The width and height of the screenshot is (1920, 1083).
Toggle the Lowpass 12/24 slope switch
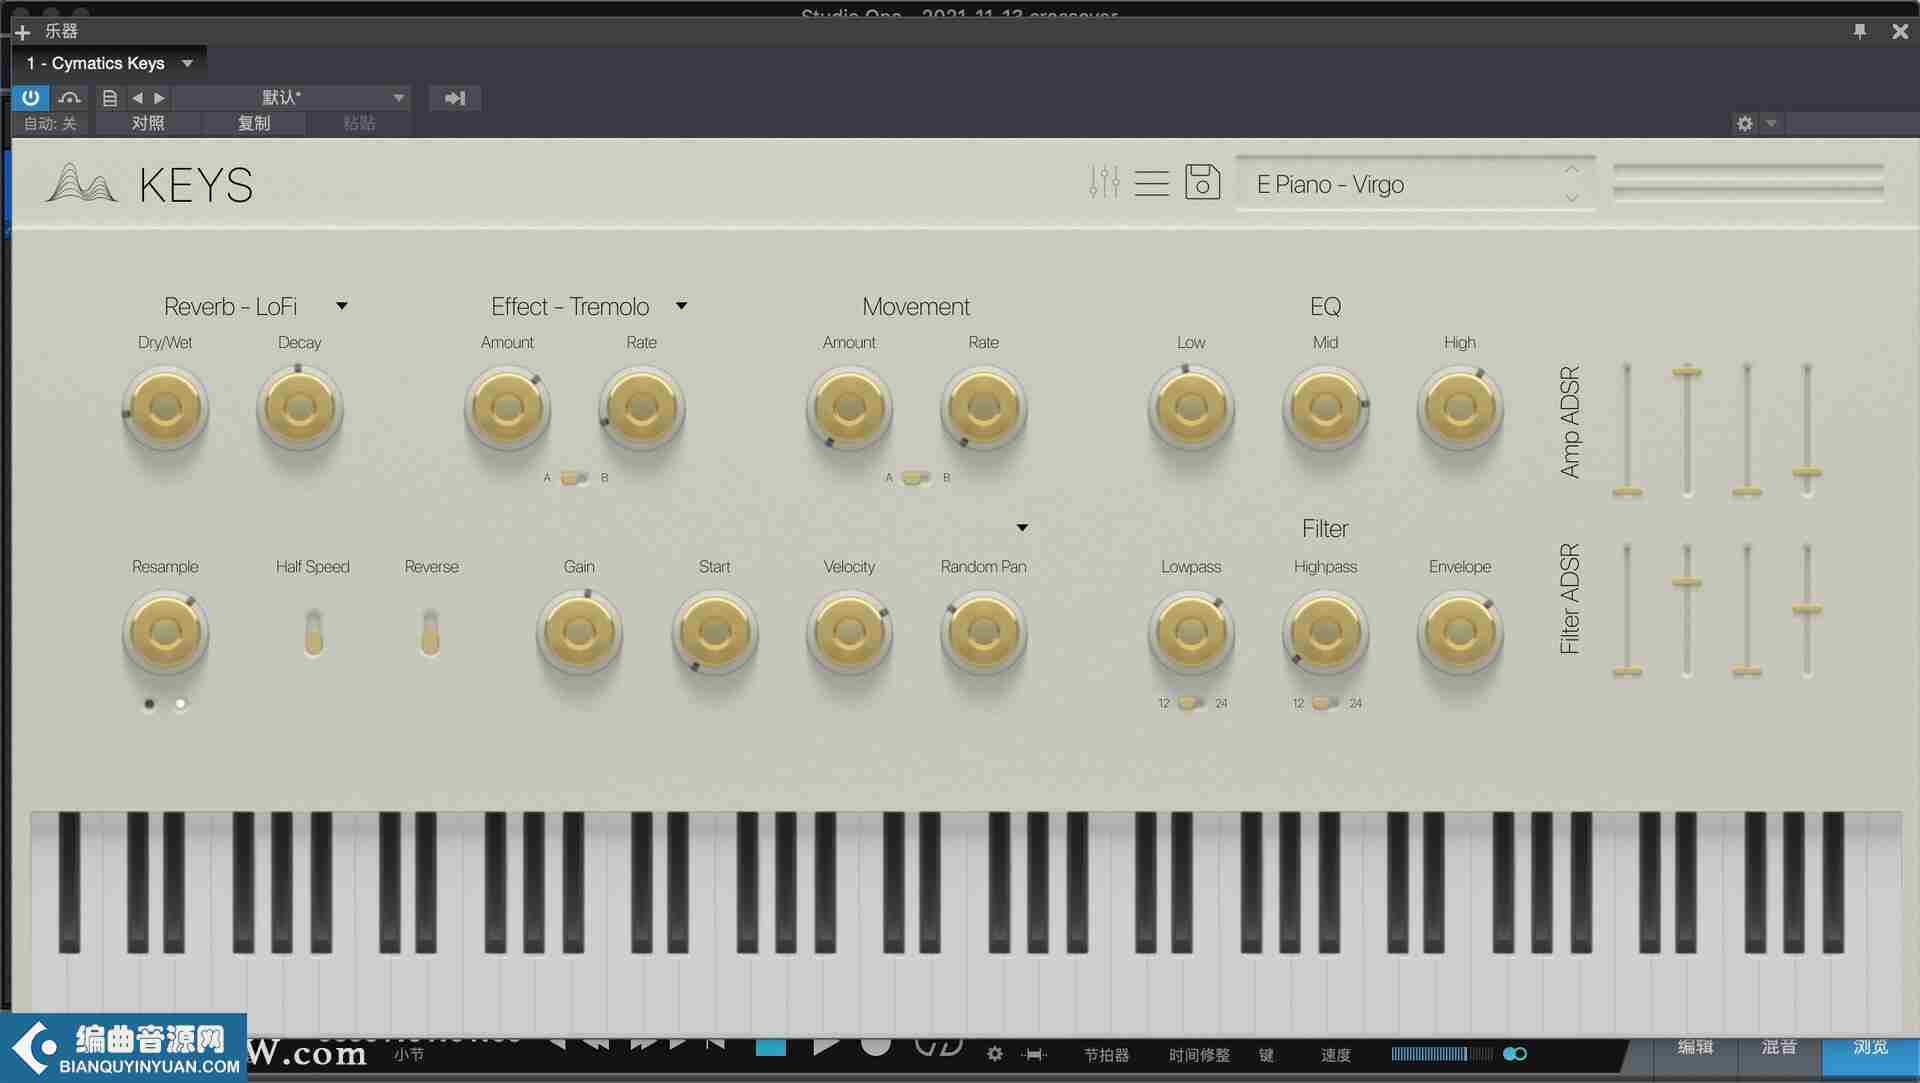point(1191,703)
